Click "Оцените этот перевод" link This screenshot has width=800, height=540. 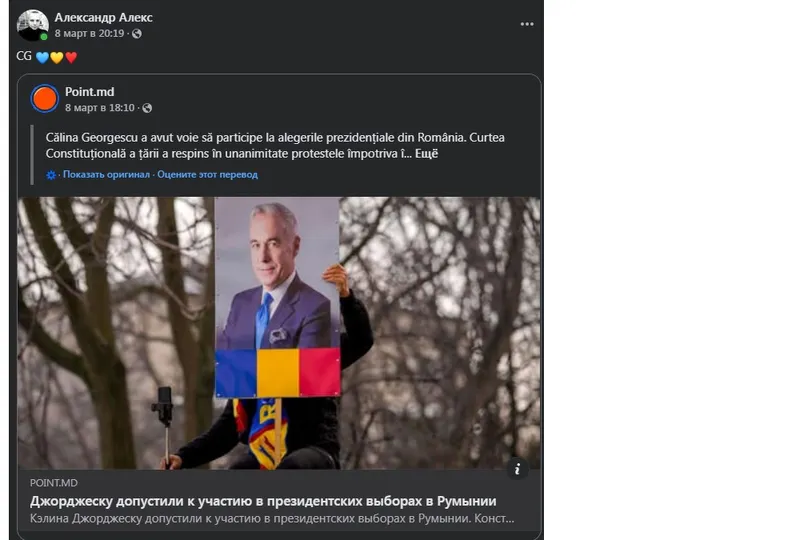(207, 175)
